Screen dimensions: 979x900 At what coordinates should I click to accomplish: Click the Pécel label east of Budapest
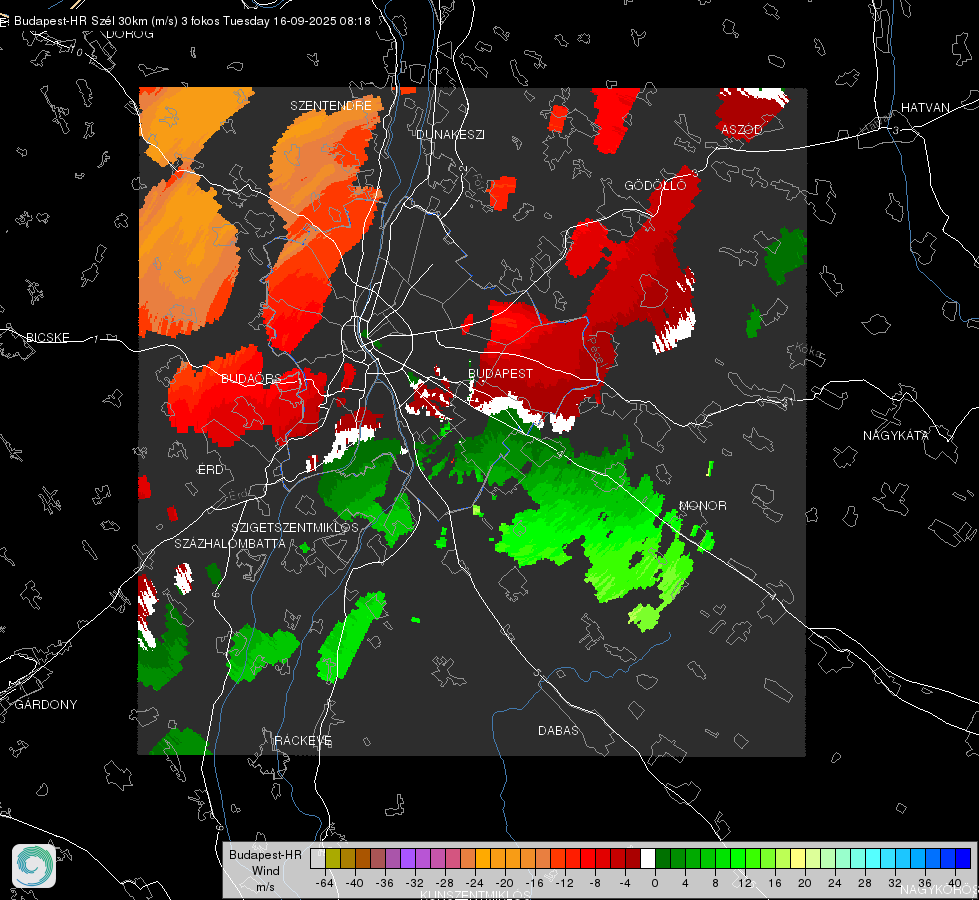click(596, 352)
